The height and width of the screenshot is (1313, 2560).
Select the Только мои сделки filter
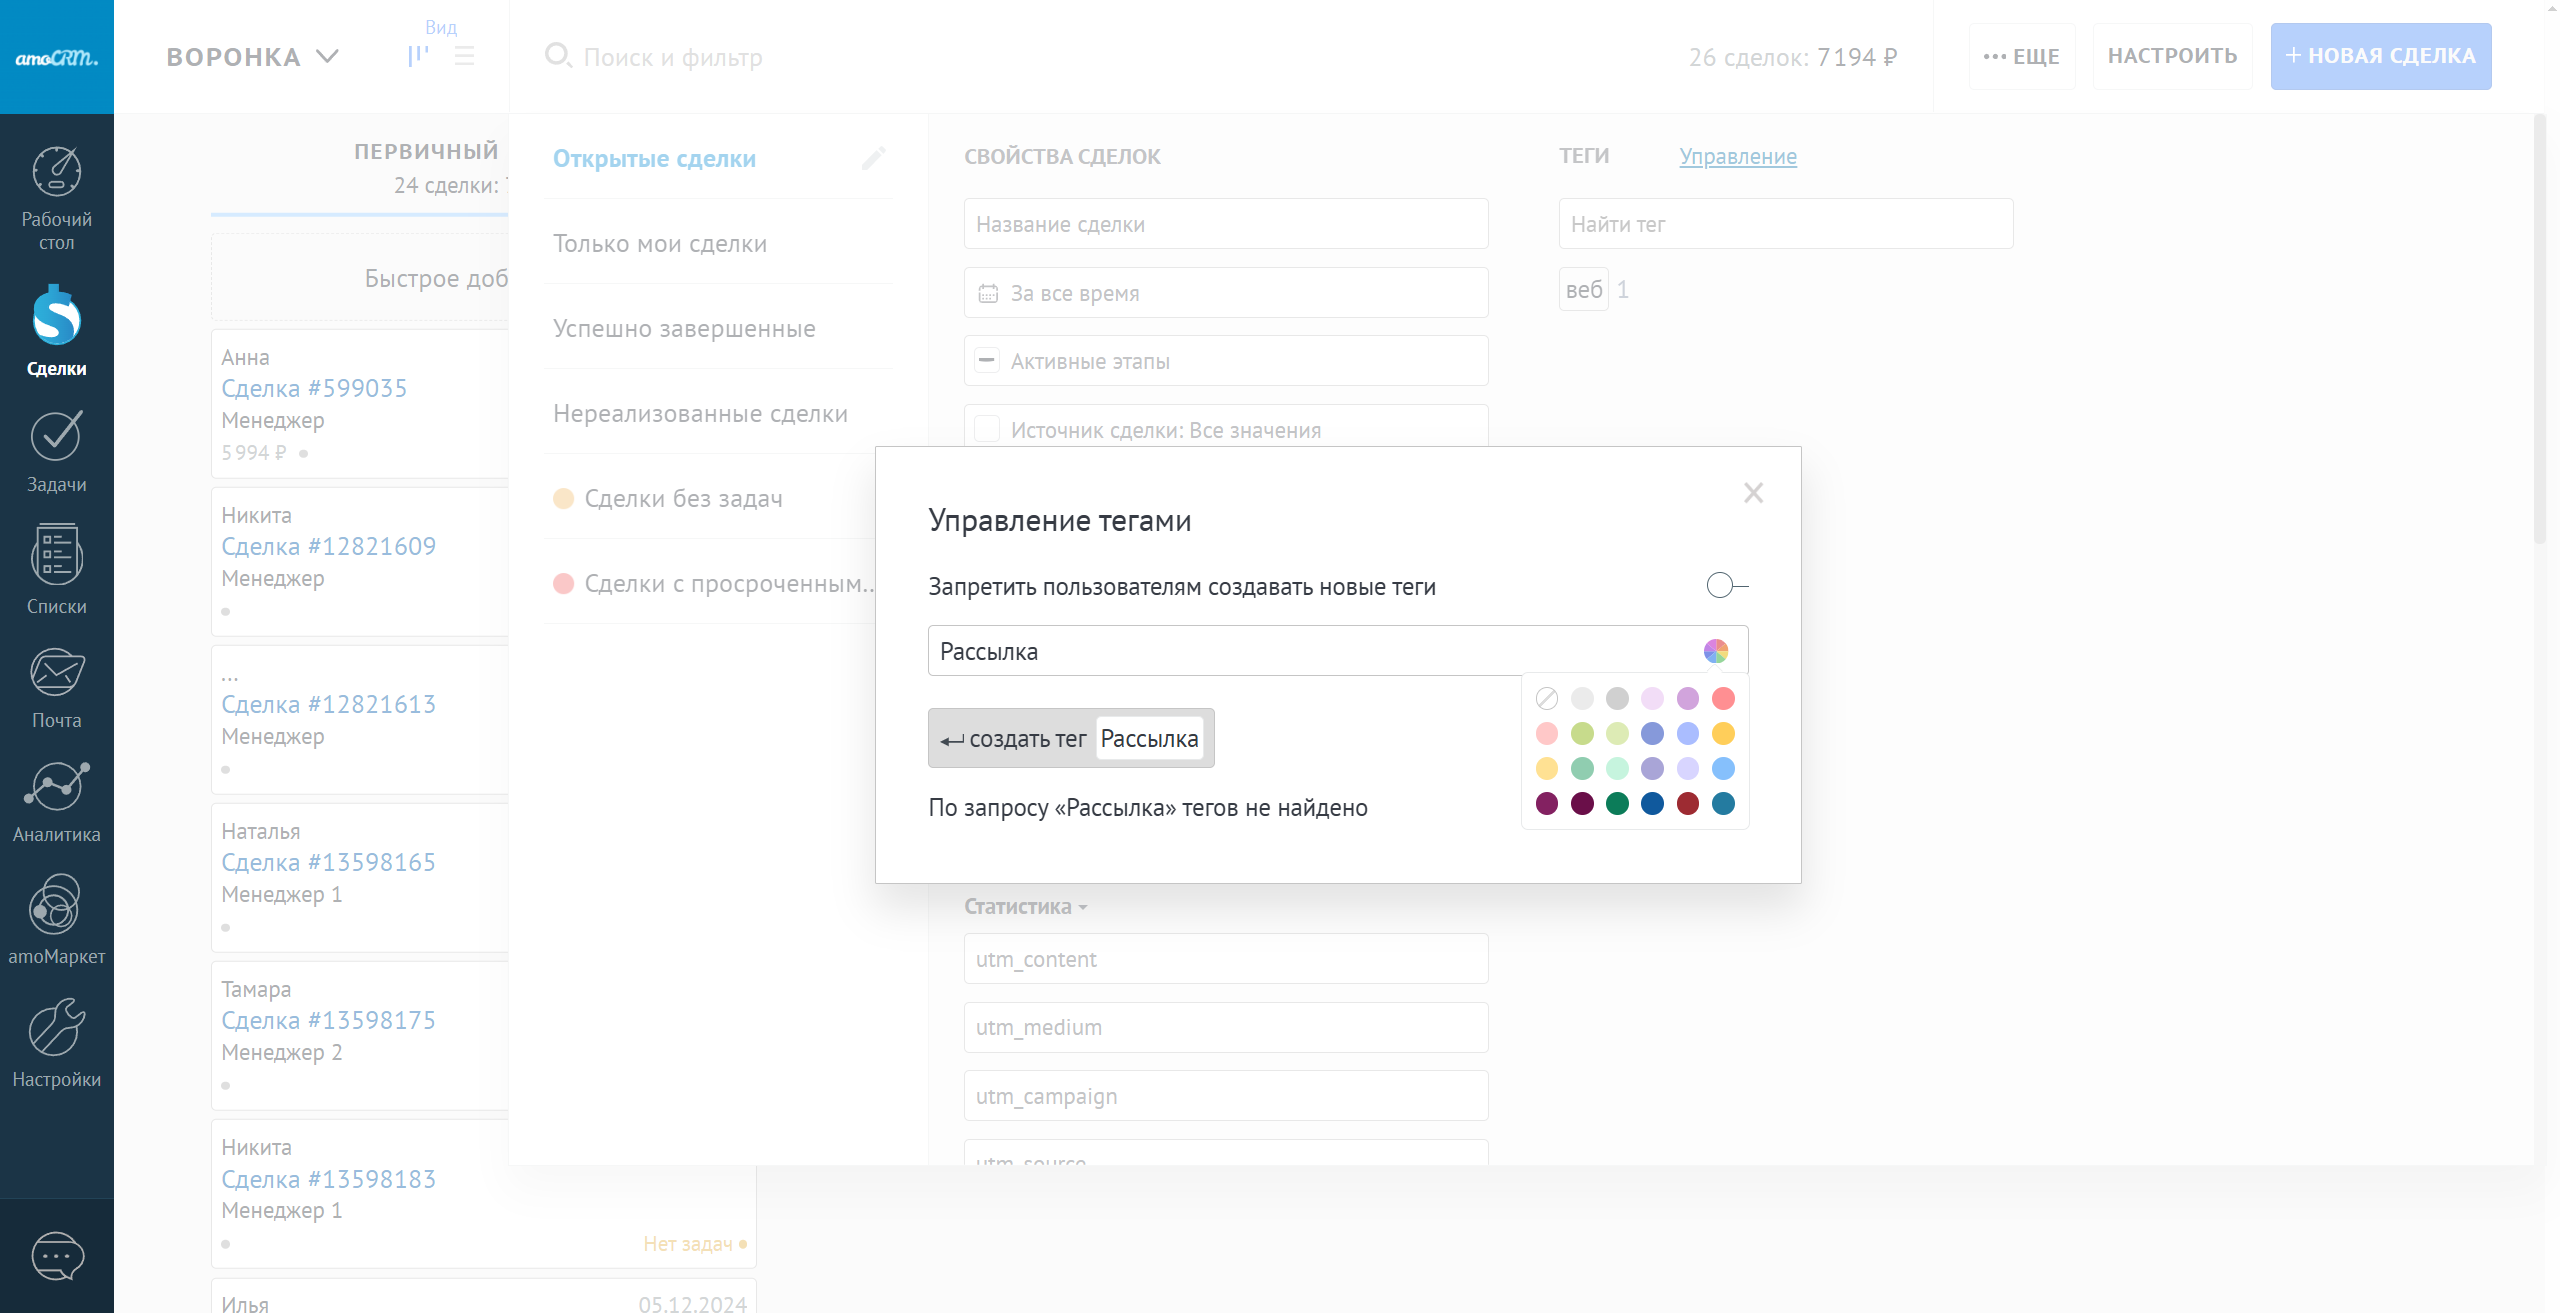tap(660, 243)
